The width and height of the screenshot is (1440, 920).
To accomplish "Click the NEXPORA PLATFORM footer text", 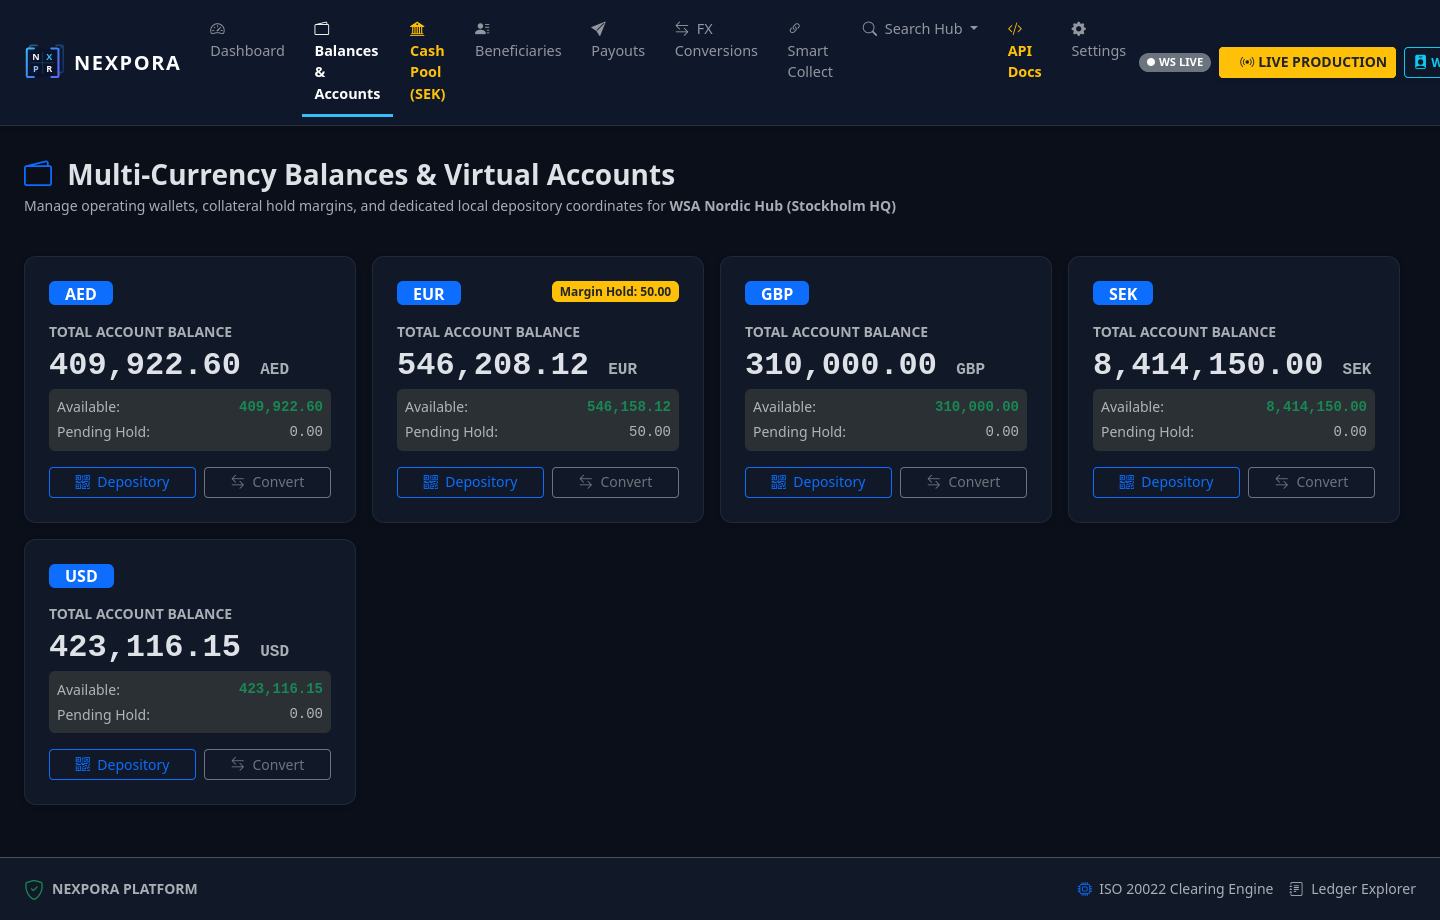I will point(124,889).
